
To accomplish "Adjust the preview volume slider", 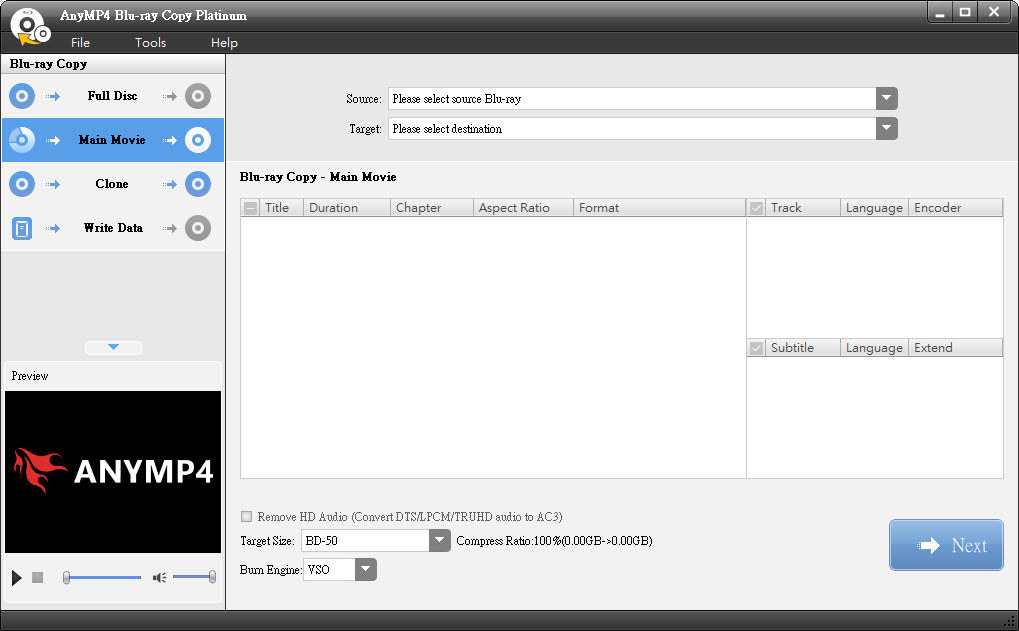I will point(193,577).
